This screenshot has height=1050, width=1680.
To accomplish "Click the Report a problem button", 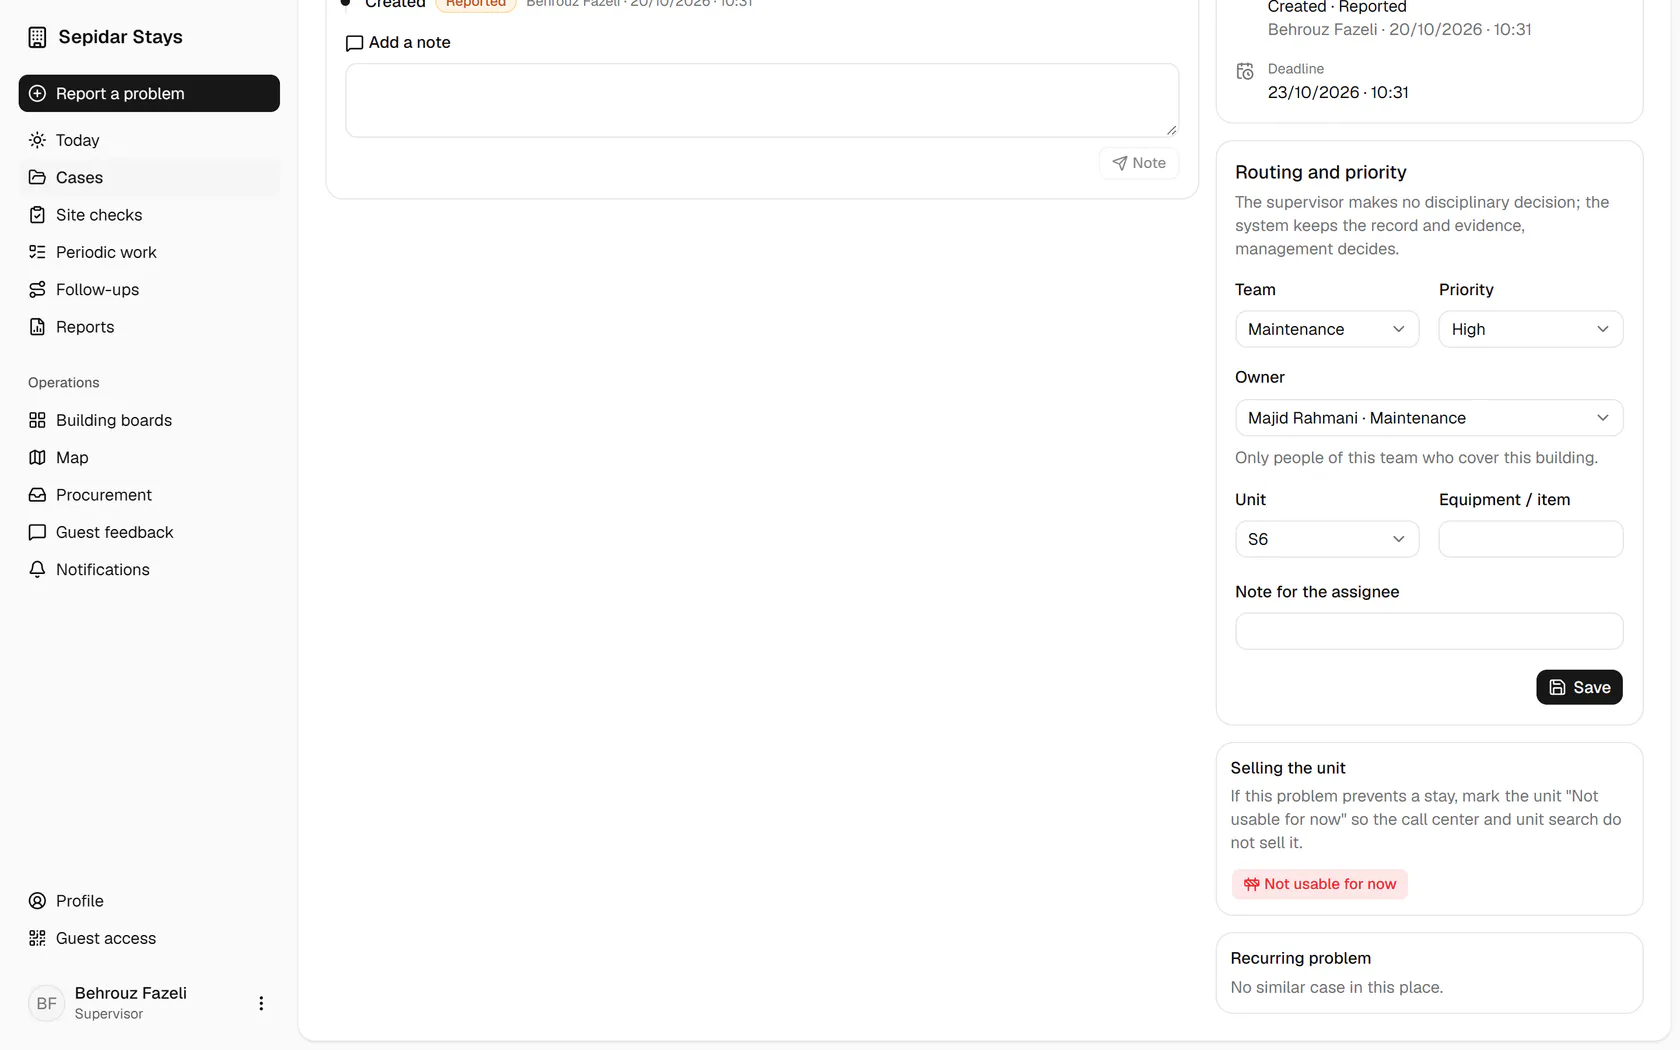I will 149,93.
